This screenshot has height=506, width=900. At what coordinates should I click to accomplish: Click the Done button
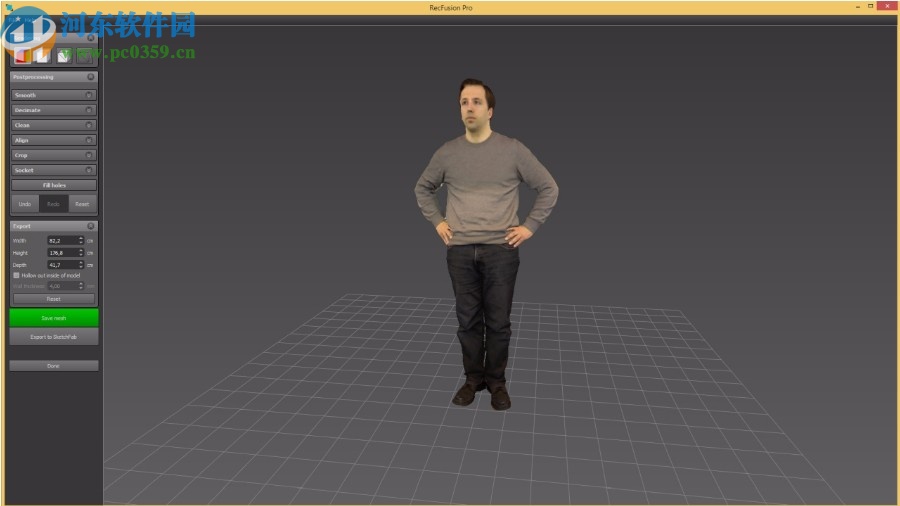(x=54, y=366)
